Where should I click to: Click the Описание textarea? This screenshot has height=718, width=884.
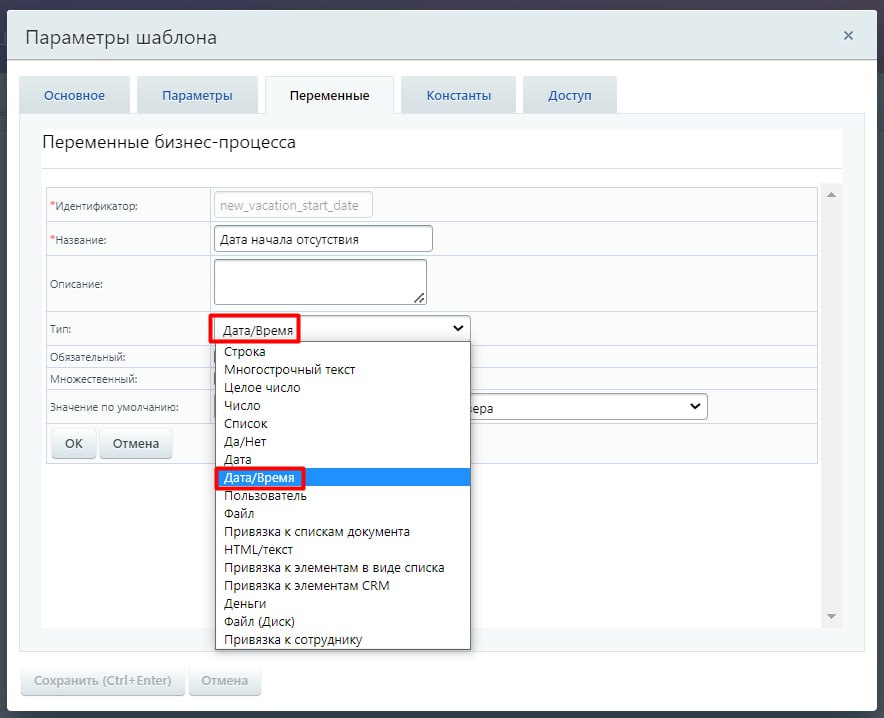[x=320, y=282]
